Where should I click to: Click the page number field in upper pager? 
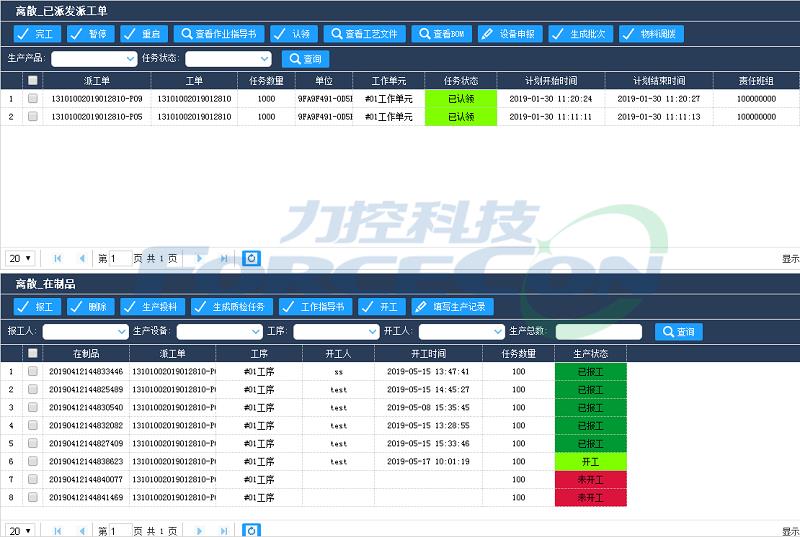(x=120, y=259)
